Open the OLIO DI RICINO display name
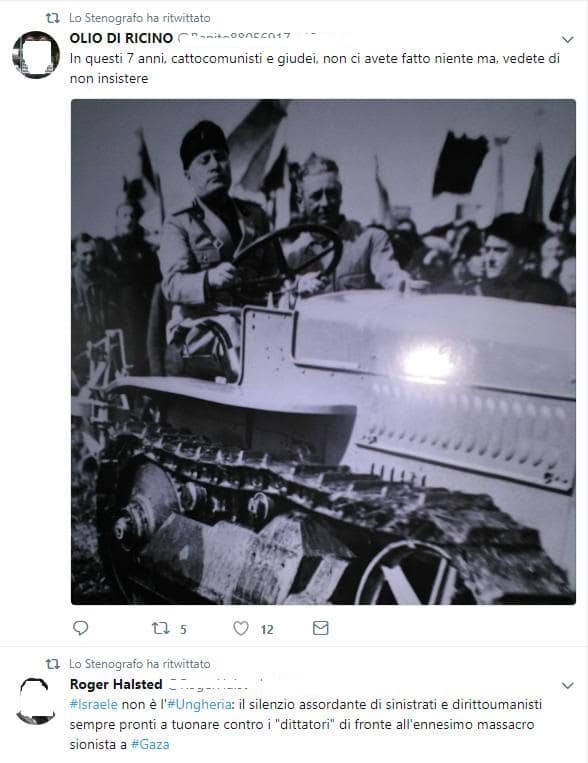The width and height of the screenshot is (588, 763). click(121, 38)
